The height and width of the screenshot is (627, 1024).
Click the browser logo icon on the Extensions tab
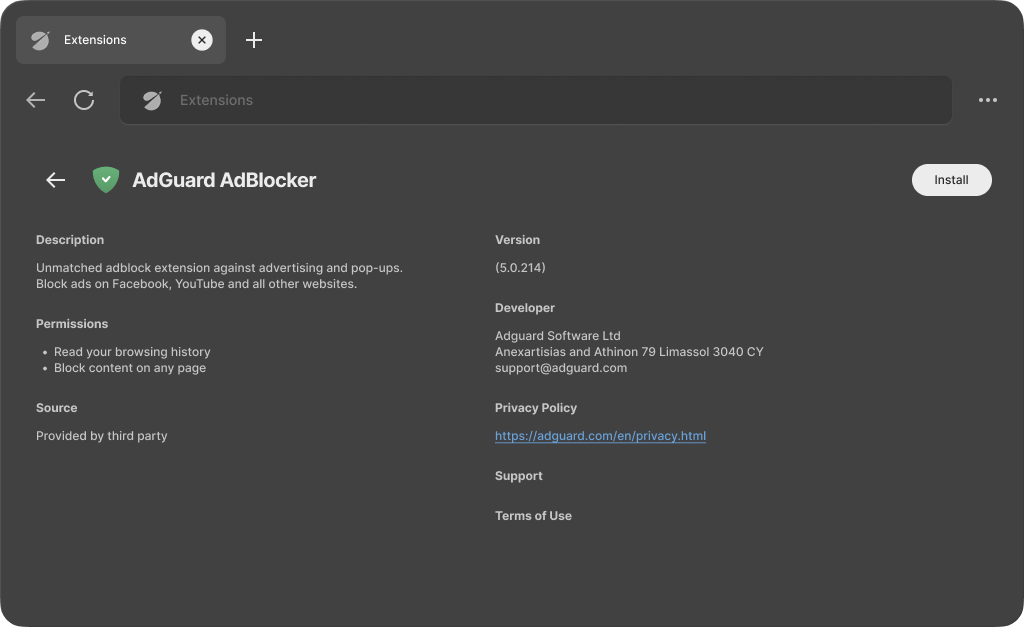41,40
